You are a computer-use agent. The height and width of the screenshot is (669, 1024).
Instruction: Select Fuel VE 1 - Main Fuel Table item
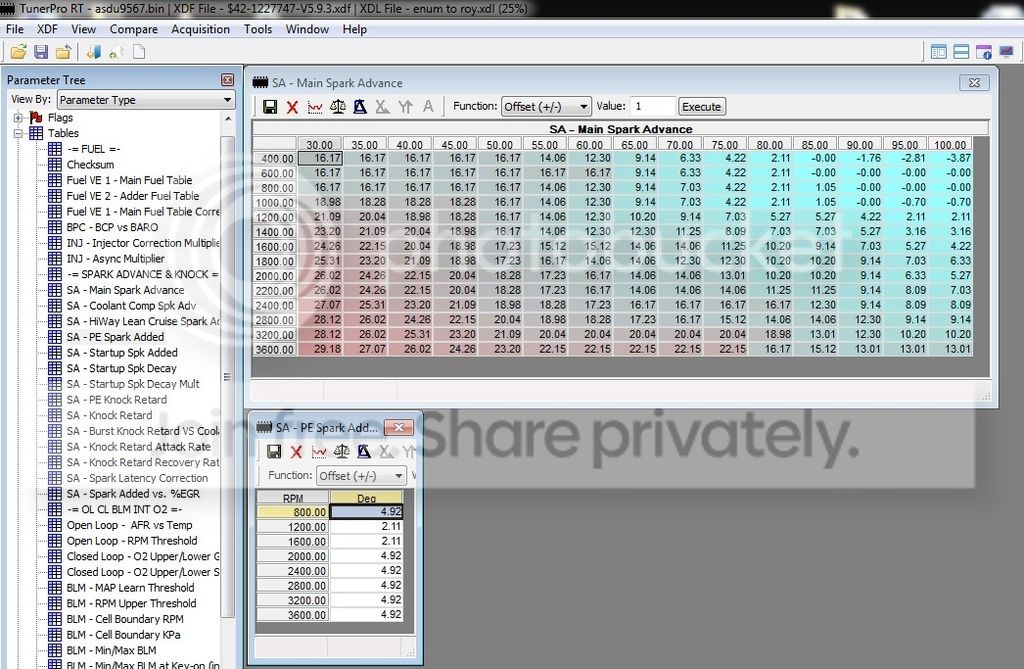coord(129,180)
